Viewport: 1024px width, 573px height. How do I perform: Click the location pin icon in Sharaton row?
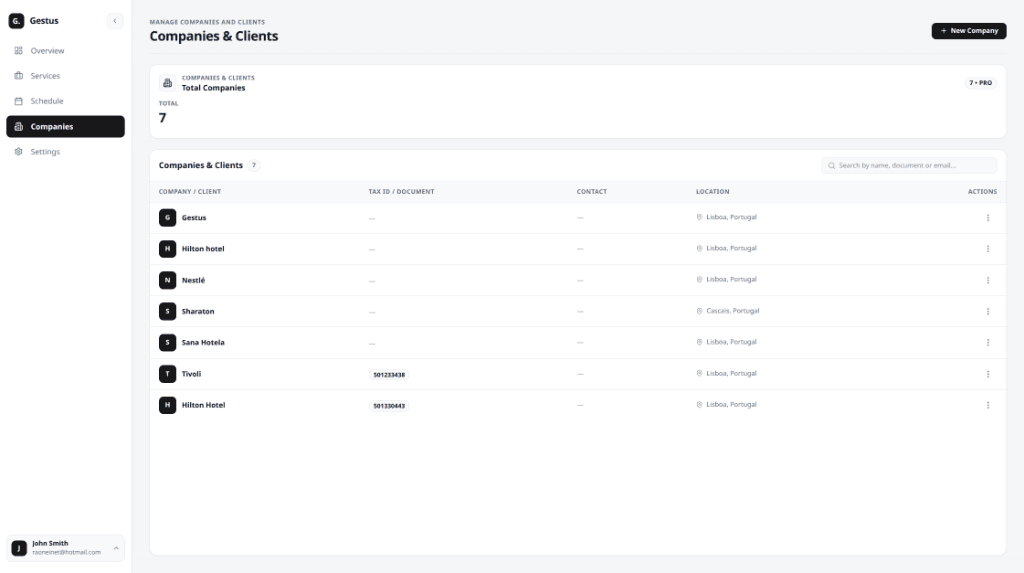click(699, 311)
